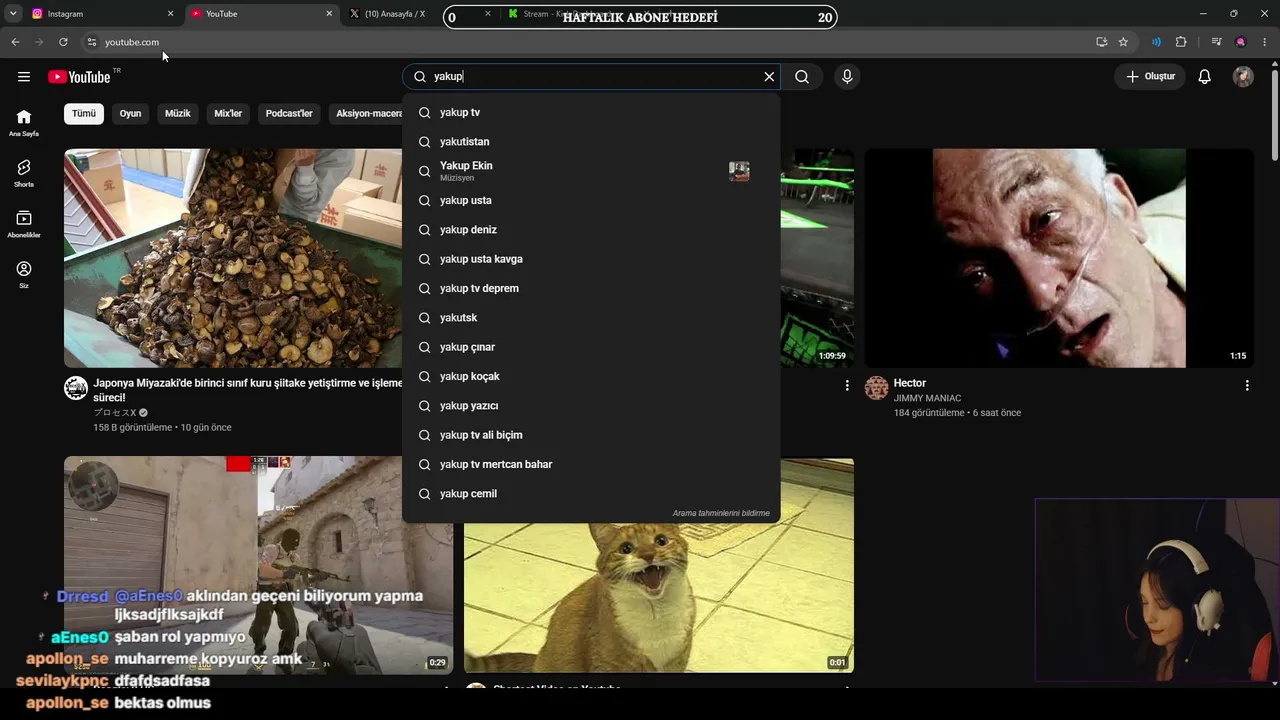
Task: Visit the プロセスX channel name
Action: click(x=115, y=413)
